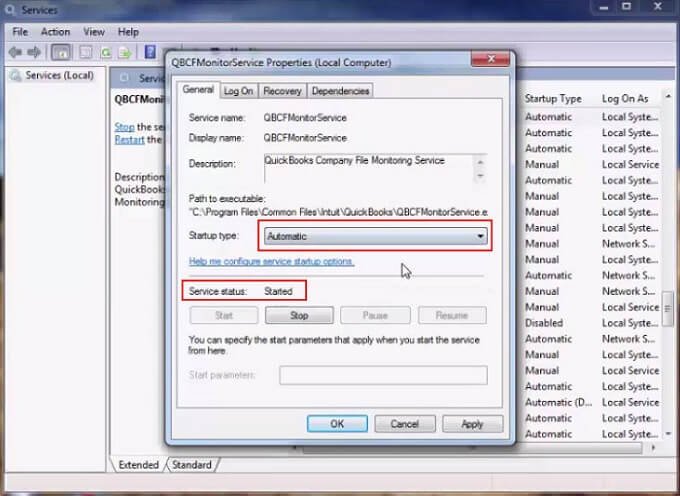
Task: Select the Standard view tab
Action: pos(192,465)
